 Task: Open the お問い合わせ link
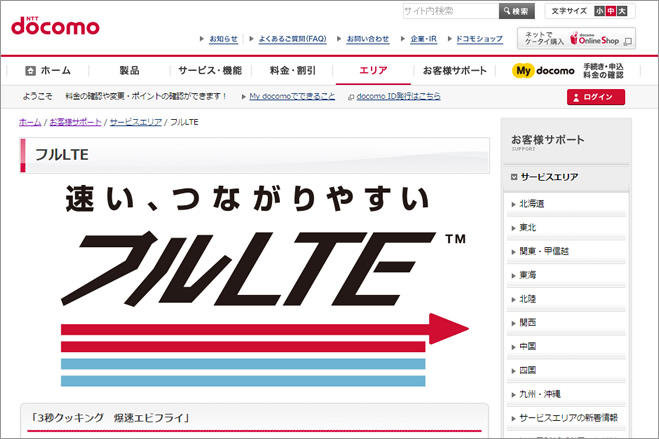(368, 39)
